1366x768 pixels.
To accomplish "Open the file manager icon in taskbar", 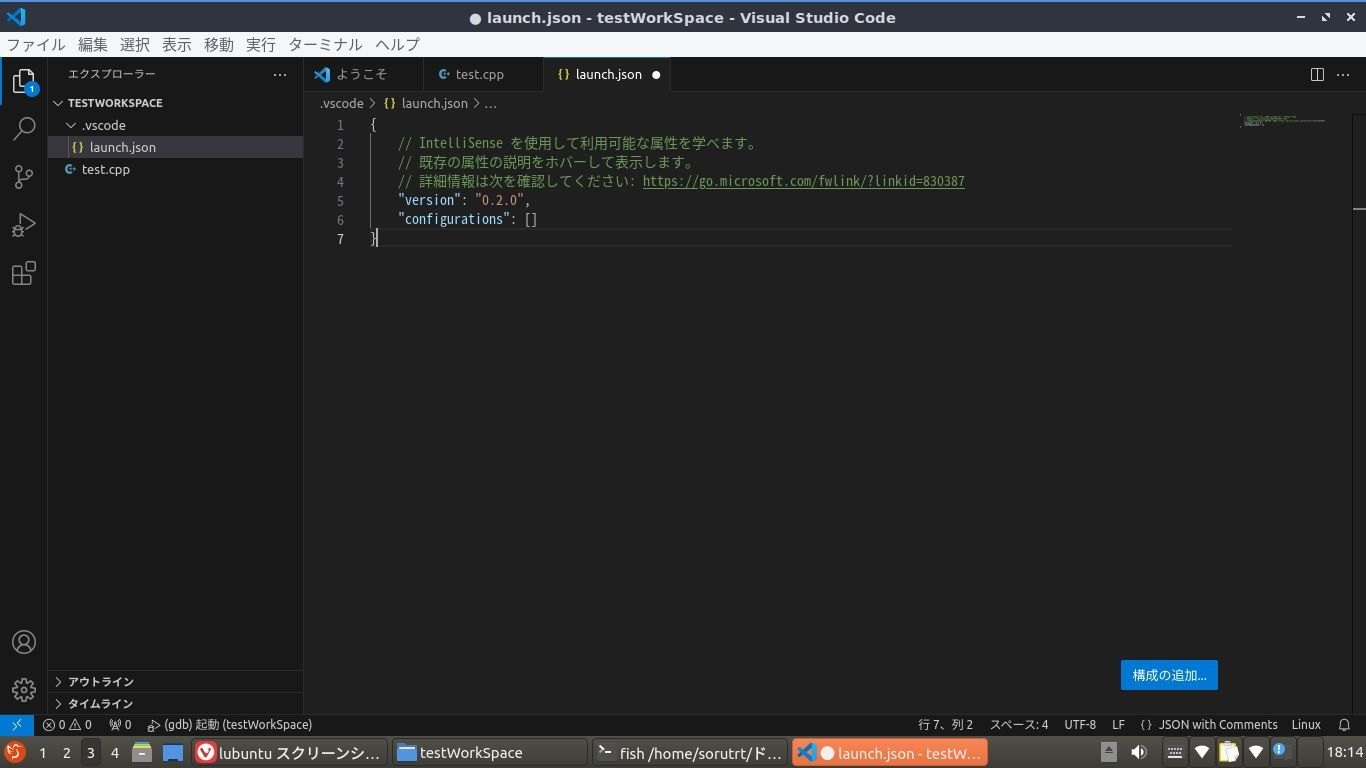I will pyautogui.click(x=142, y=752).
